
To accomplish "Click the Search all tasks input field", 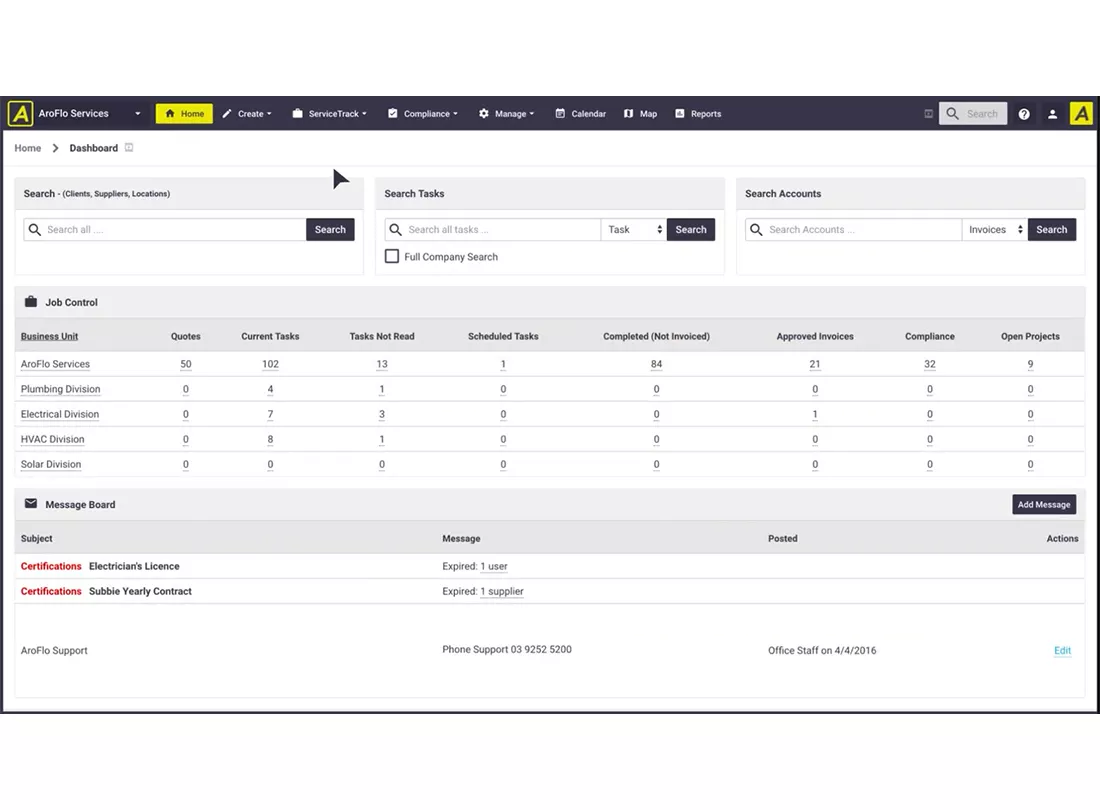I will 492,229.
